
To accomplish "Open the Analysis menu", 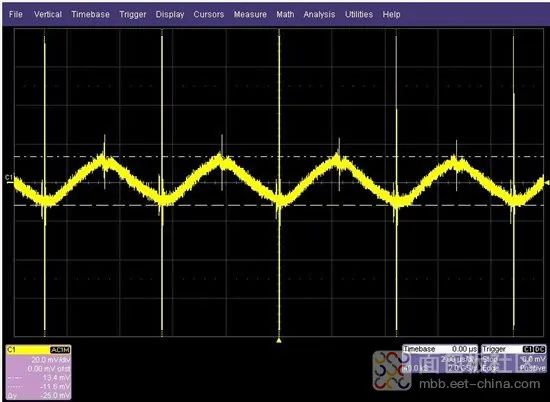I will point(319,14).
